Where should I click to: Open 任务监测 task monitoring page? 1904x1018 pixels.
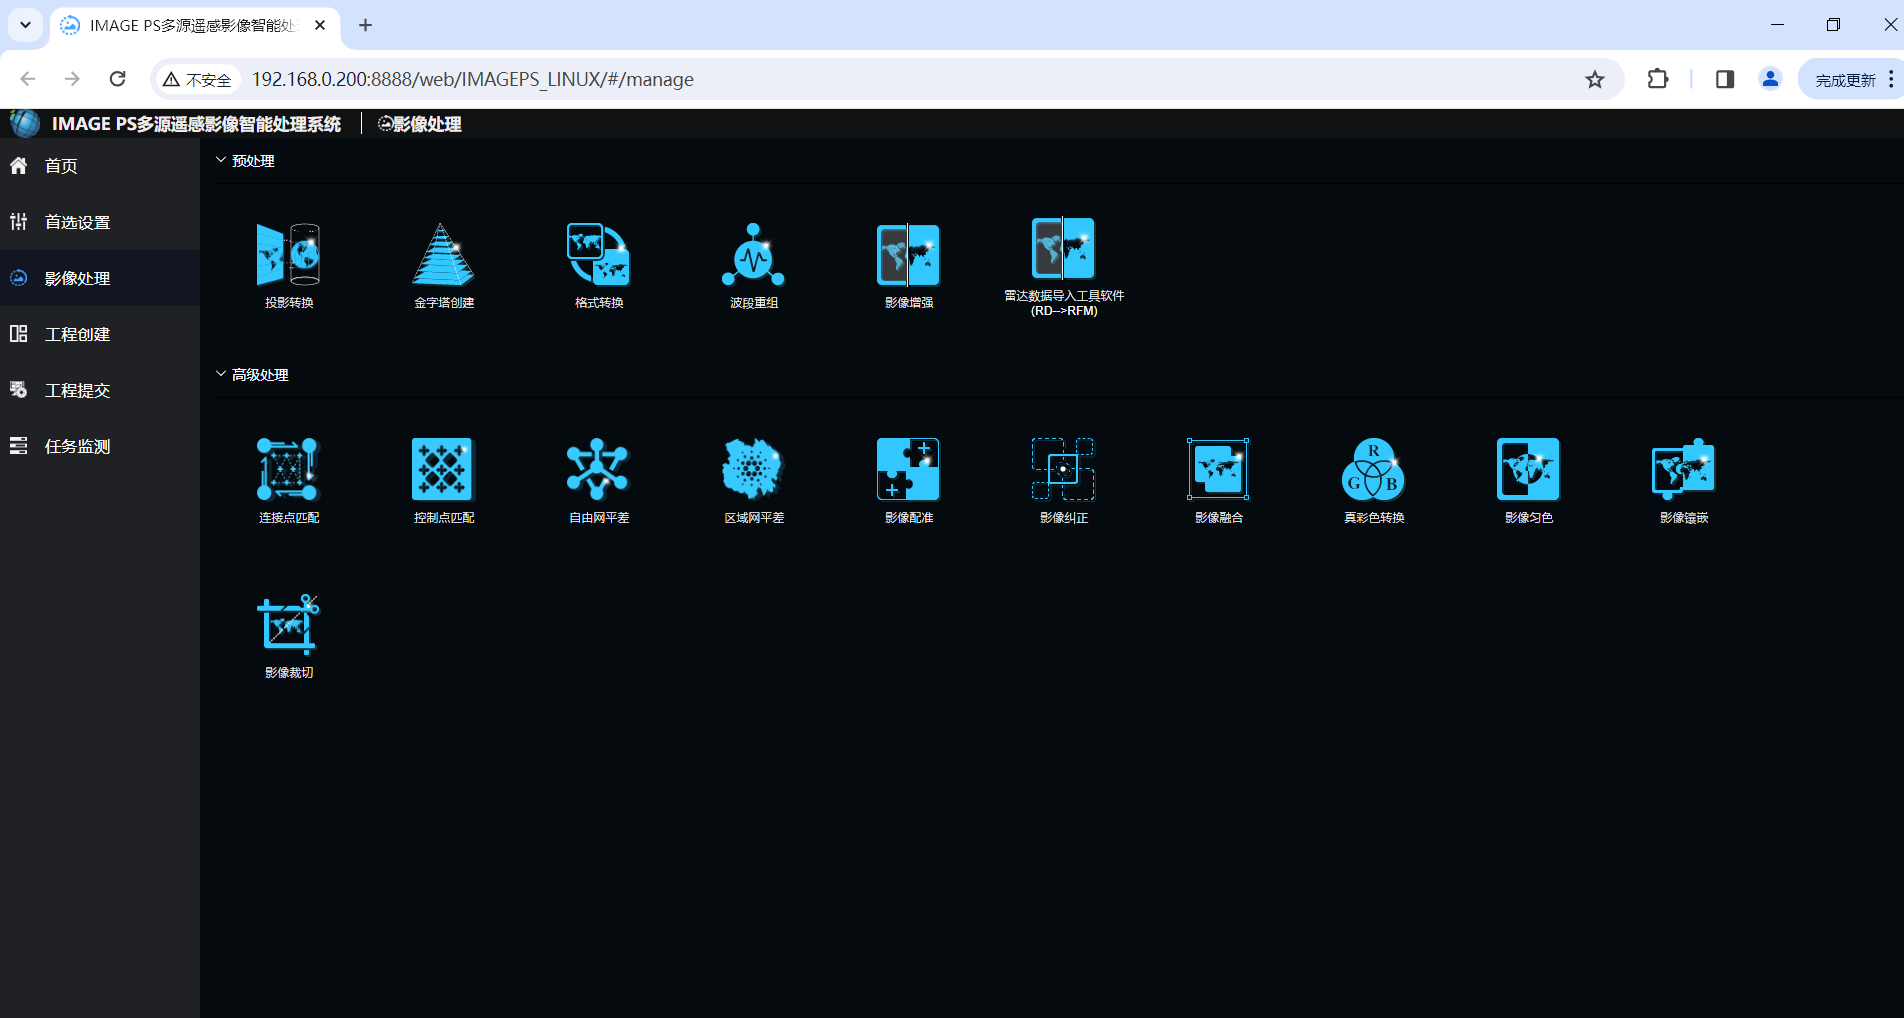(x=77, y=446)
